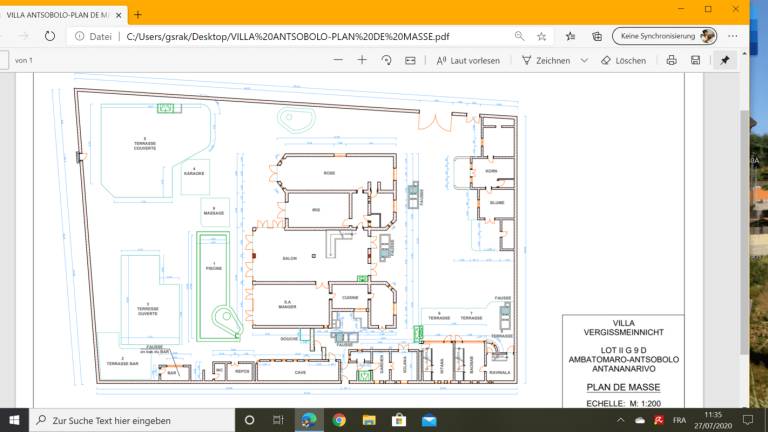Click the fit to page icon

point(410,60)
